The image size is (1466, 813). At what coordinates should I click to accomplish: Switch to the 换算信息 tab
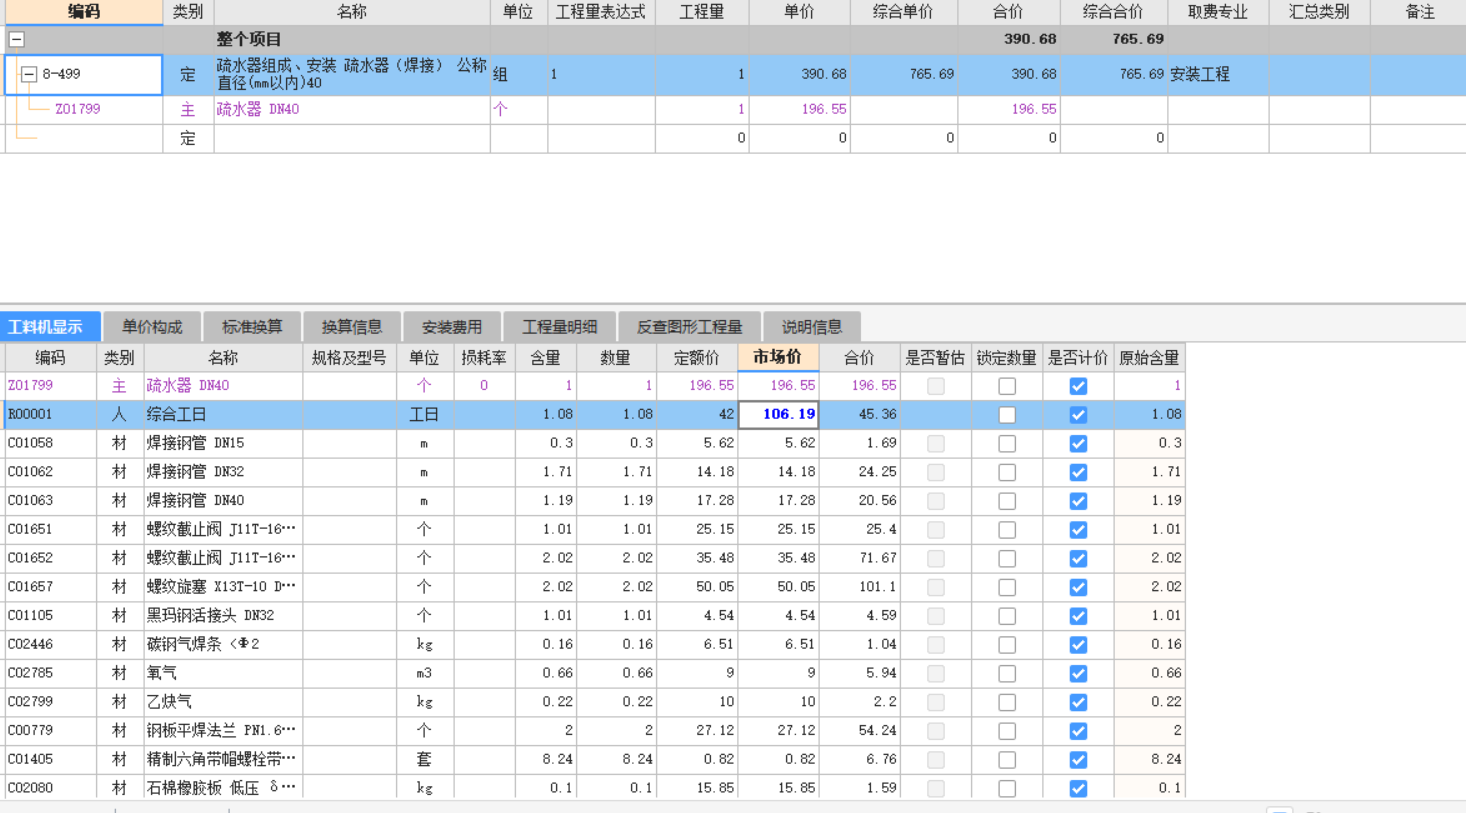[352, 327]
